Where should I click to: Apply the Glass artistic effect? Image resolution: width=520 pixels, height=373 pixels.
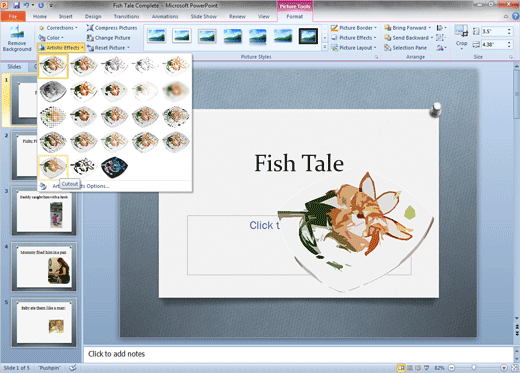tap(176, 116)
